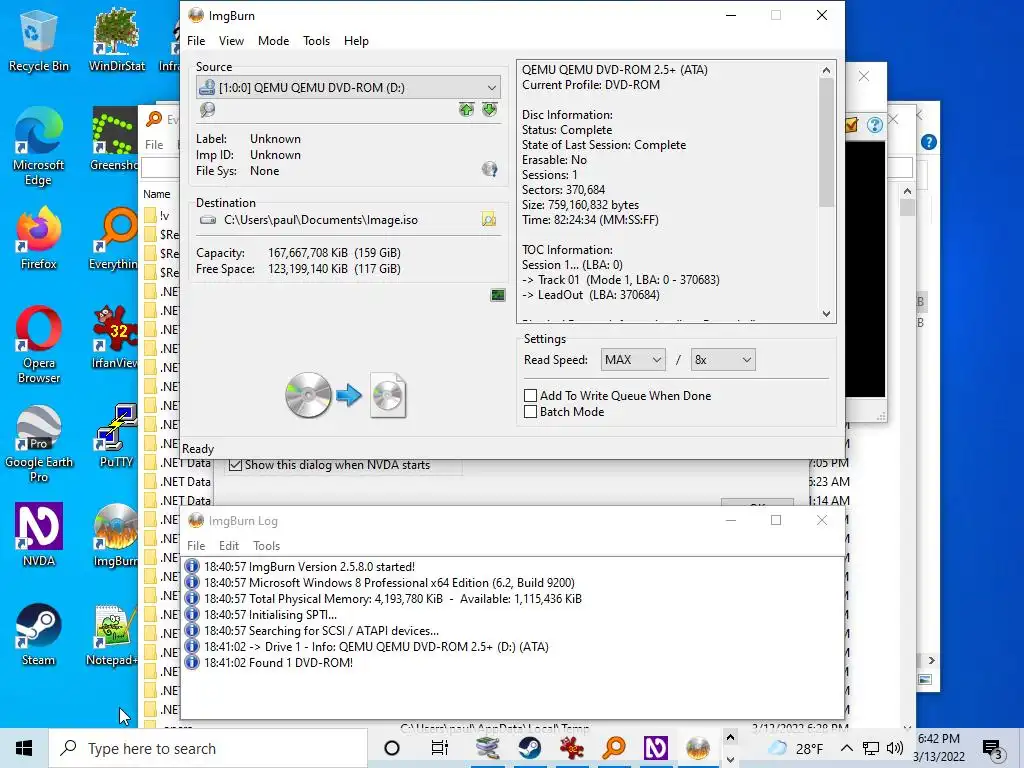Open Opera Browser desktop shortcut
Image resolution: width=1024 pixels, height=768 pixels.
pos(38,345)
